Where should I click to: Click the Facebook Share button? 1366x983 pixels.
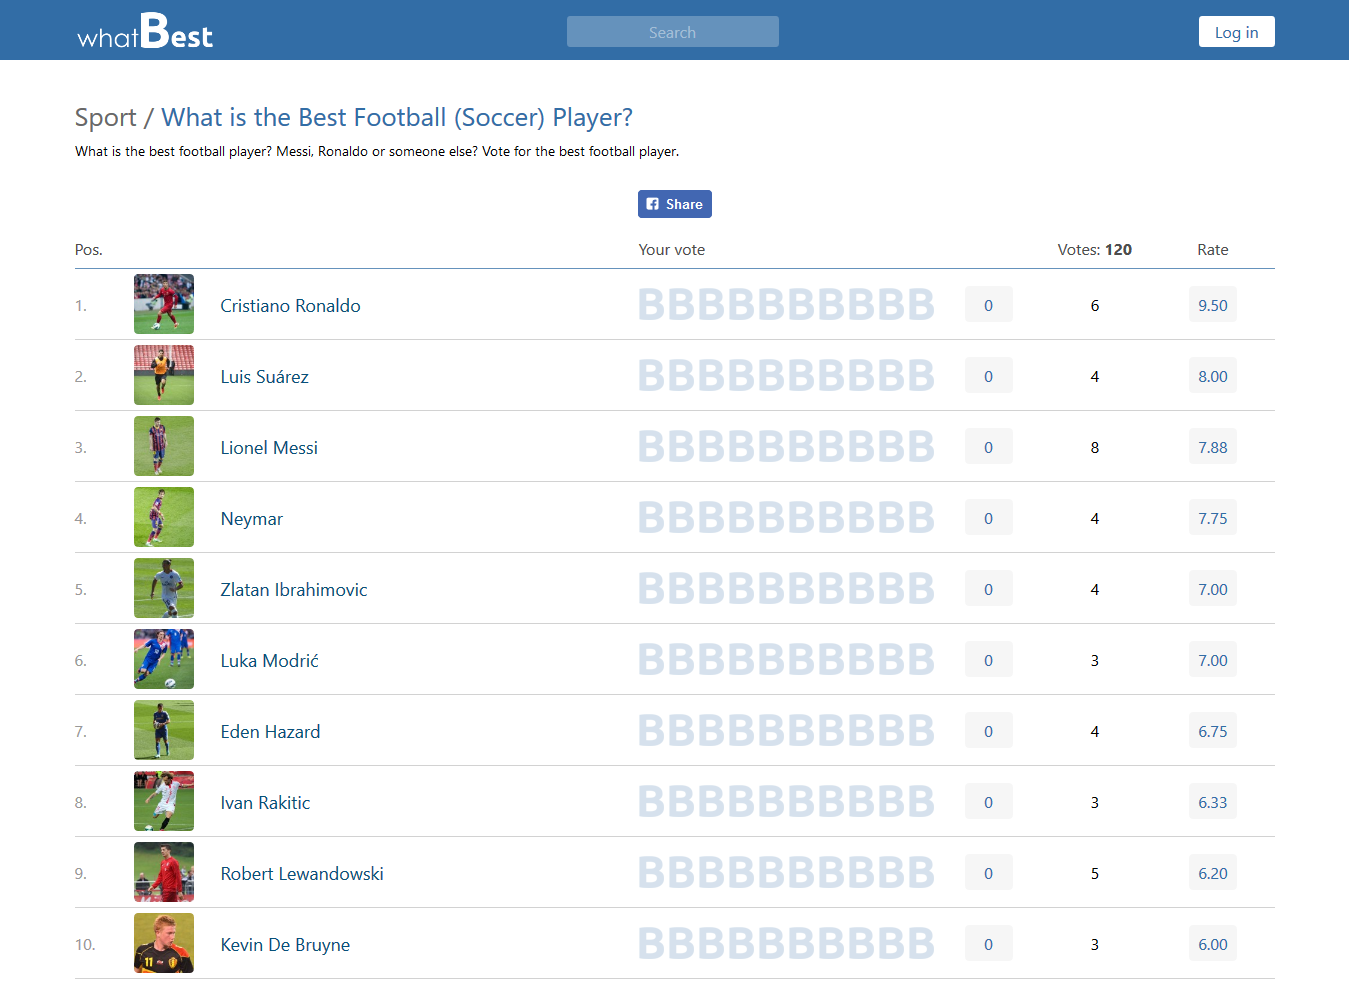click(x=675, y=204)
